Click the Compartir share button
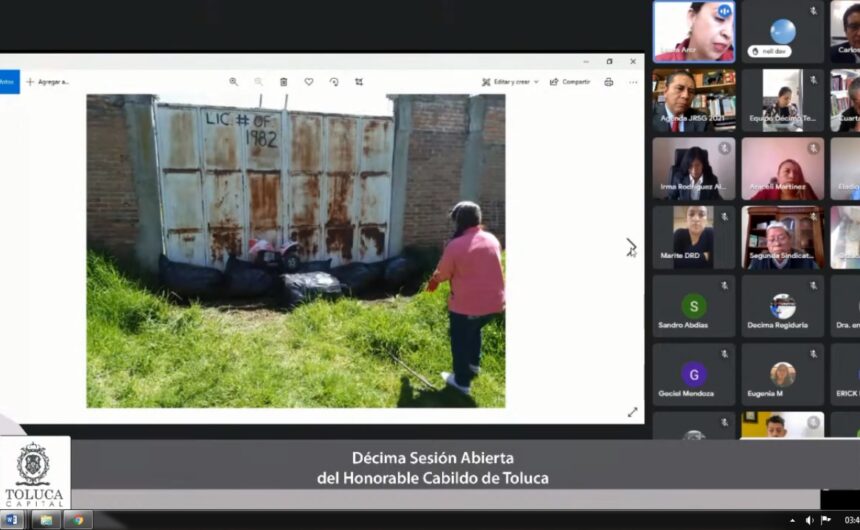The image size is (860, 530). point(570,82)
